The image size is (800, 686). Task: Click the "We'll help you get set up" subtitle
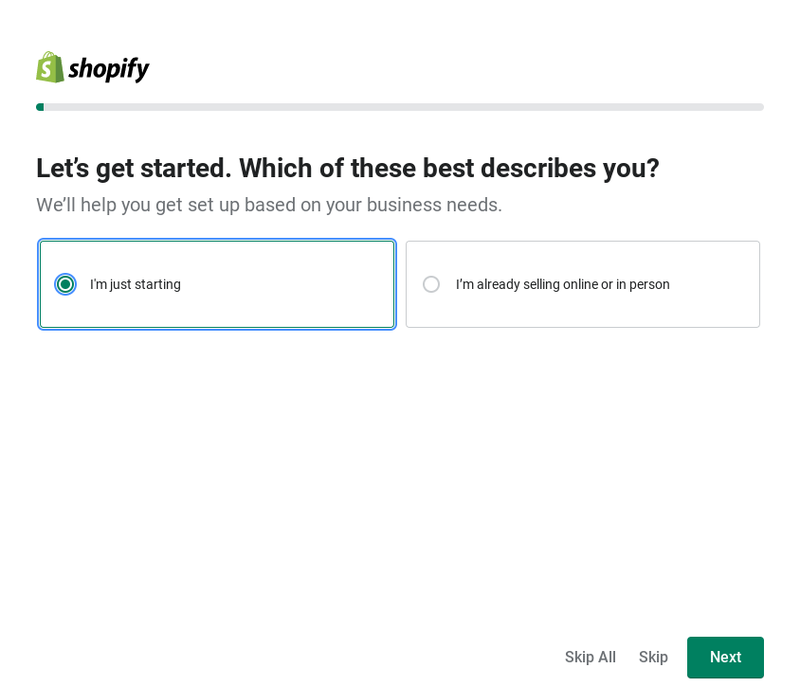269,205
